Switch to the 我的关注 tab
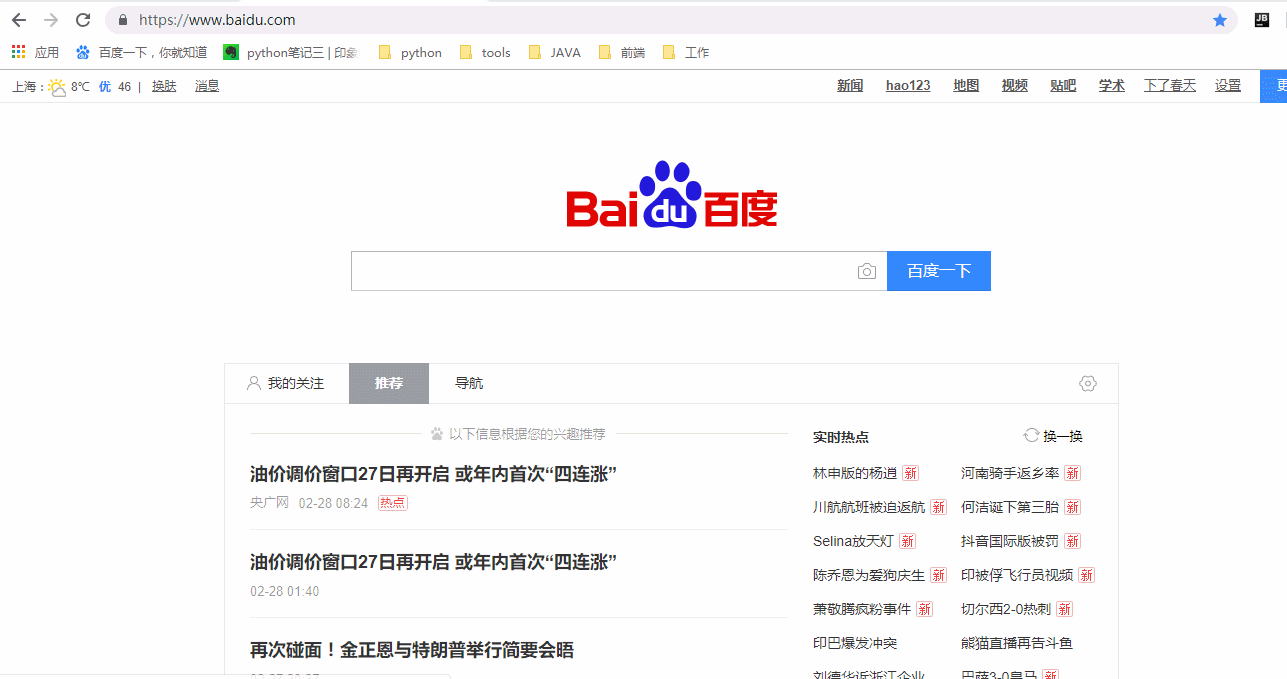This screenshot has height=679, width=1287. [286, 383]
